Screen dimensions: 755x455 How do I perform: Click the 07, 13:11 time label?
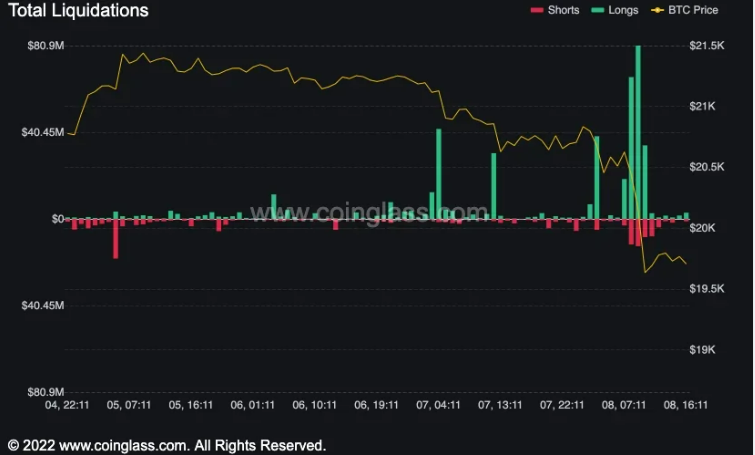pos(500,405)
